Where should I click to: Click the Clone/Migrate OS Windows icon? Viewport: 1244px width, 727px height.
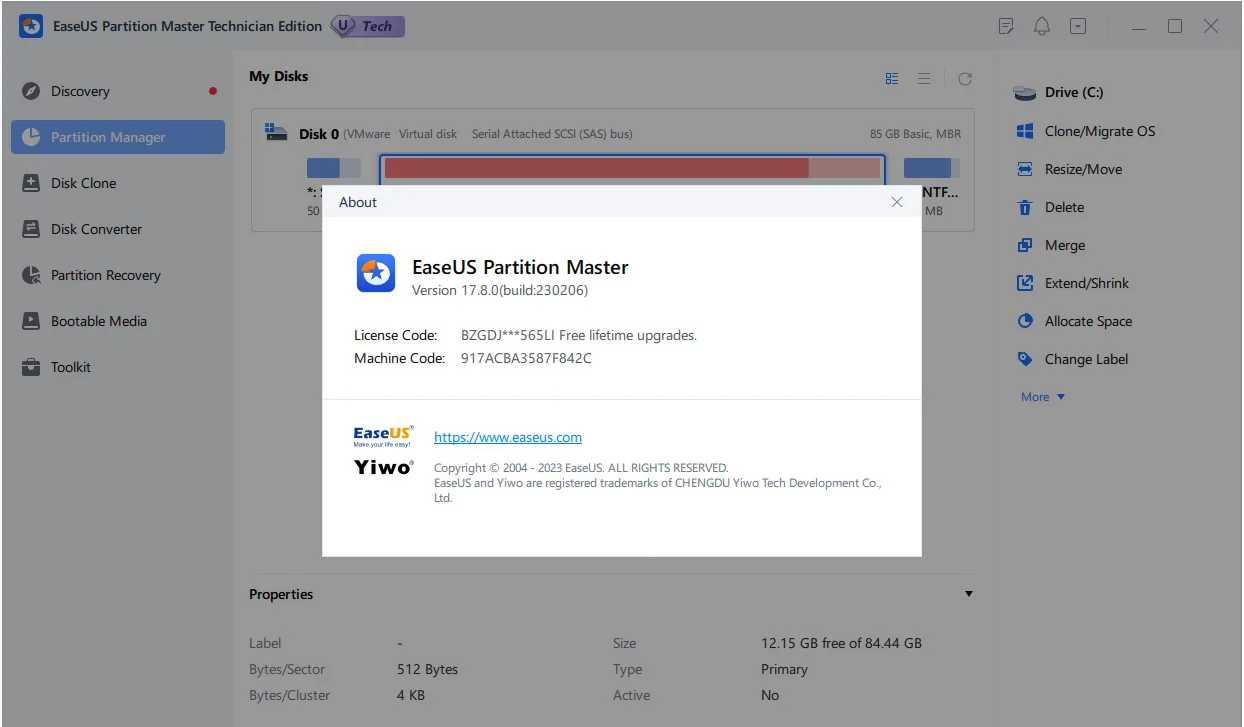click(1024, 131)
